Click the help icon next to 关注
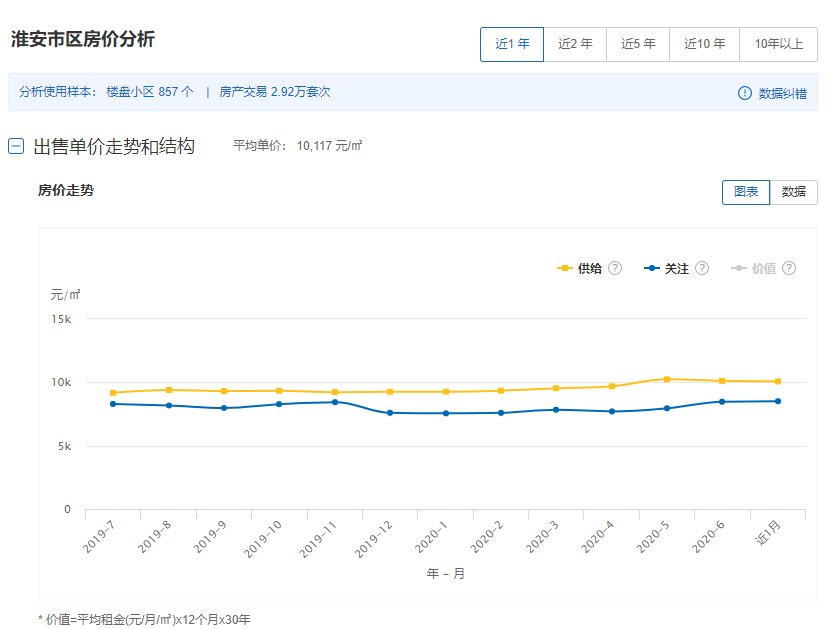 point(702,268)
